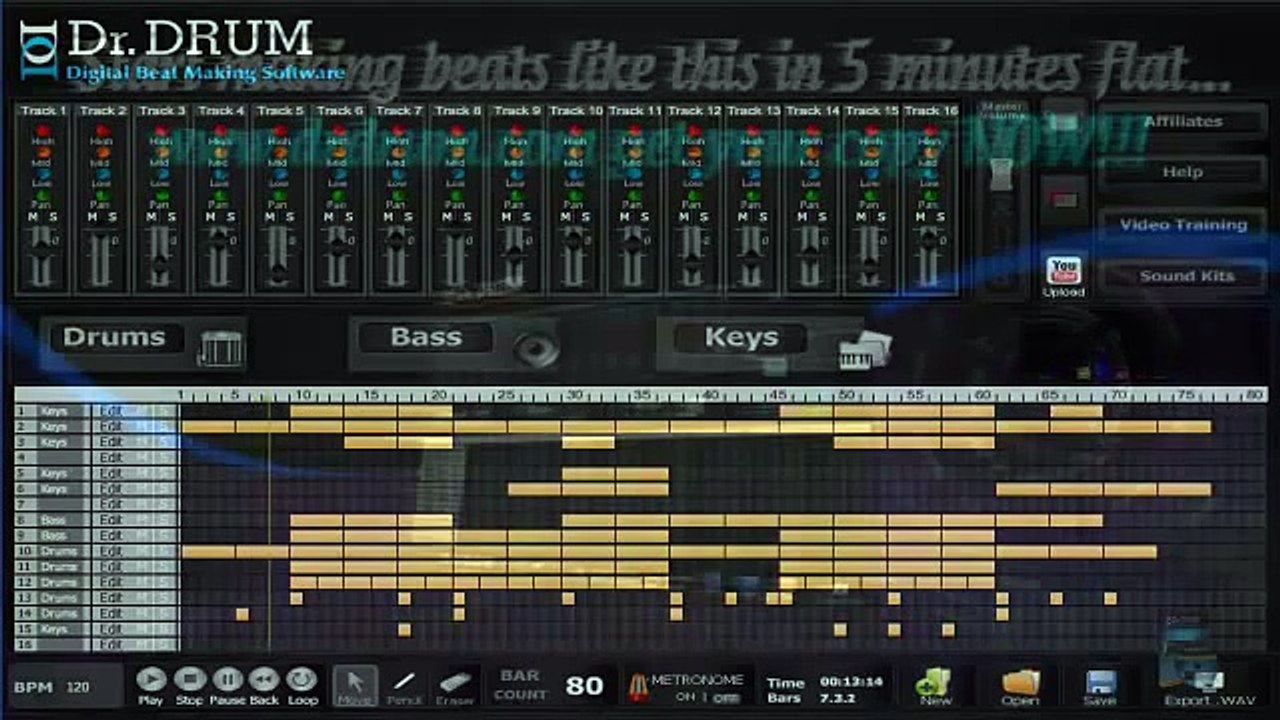
Task: Click Track 11 orange Mid knob
Action: pos(633,152)
